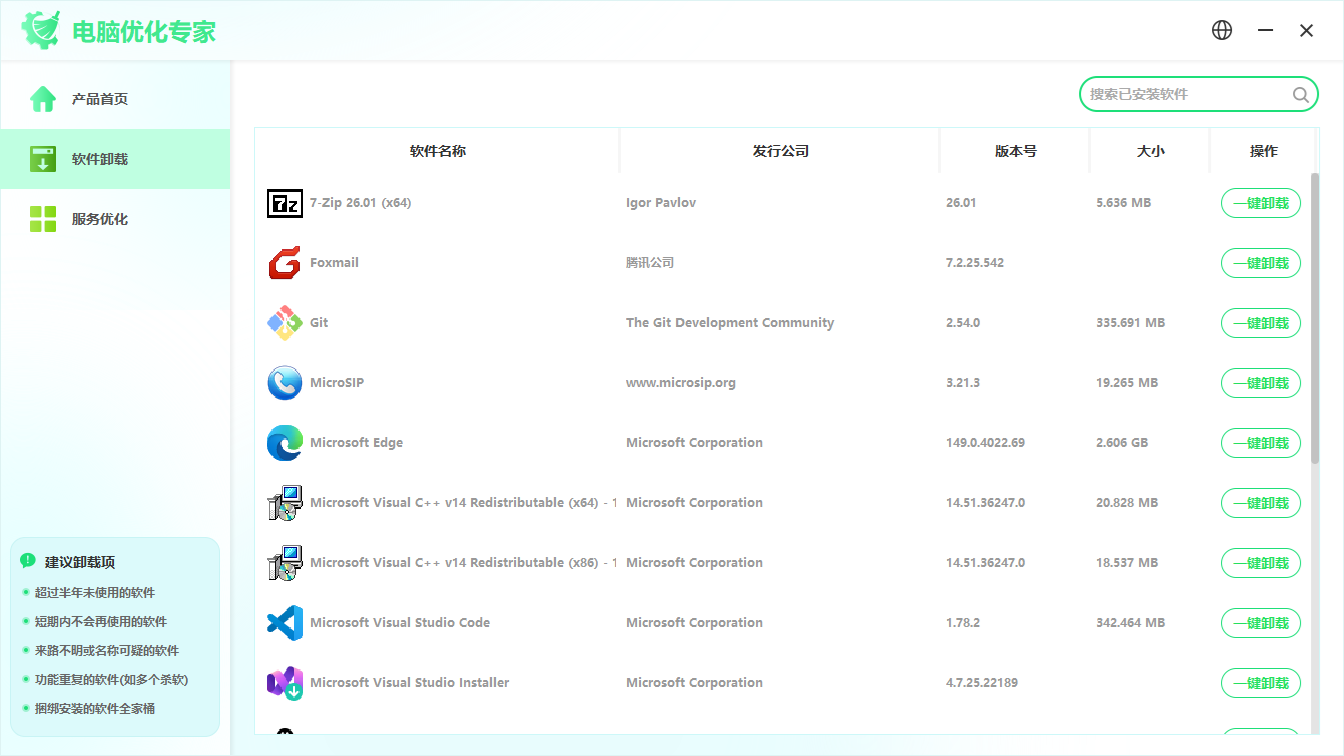Click the search magnifier icon
This screenshot has width=1344, height=756.
click(x=1300, y=94)
